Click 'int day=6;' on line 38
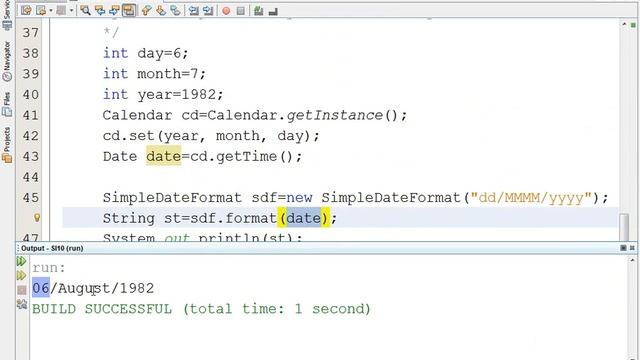 tap(146, 53)
